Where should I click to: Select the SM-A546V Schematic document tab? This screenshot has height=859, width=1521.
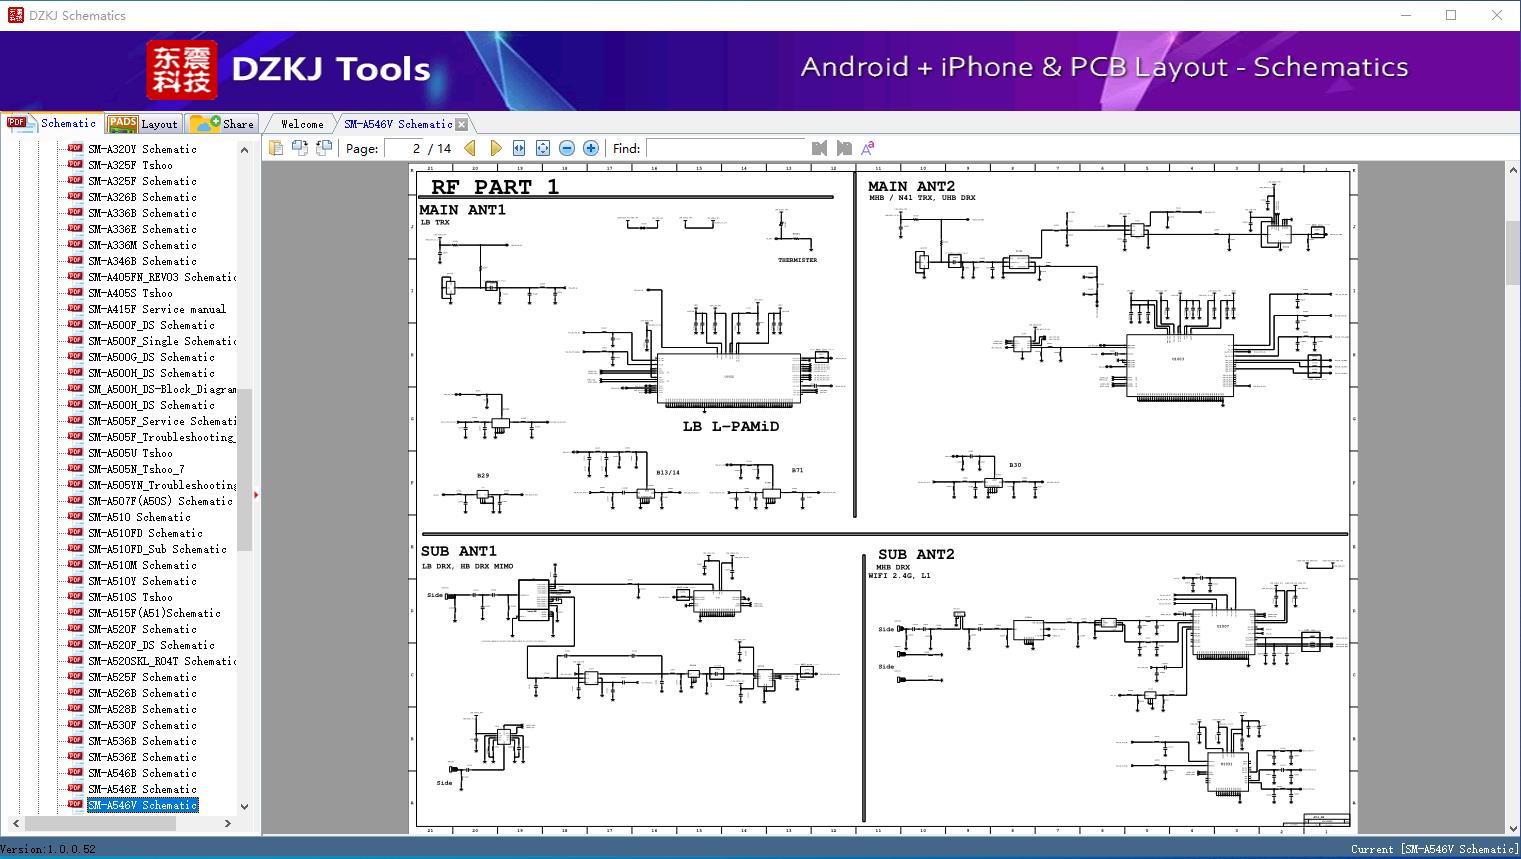398,124
